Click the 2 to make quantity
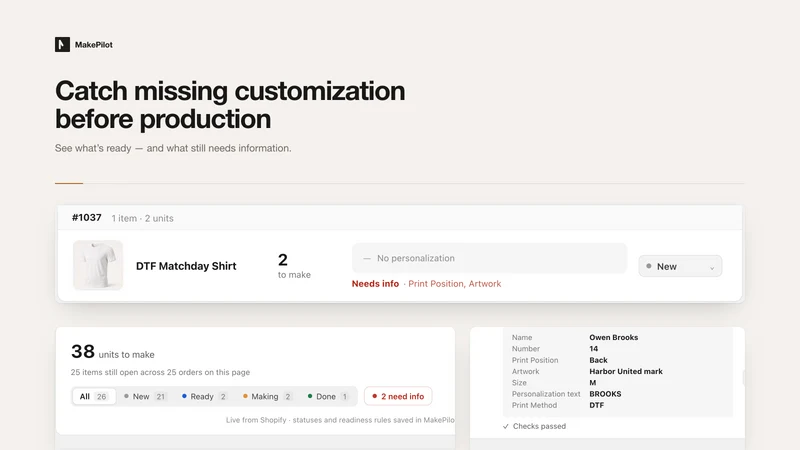Viewport: 800px width, 450px height. (294, 266)
